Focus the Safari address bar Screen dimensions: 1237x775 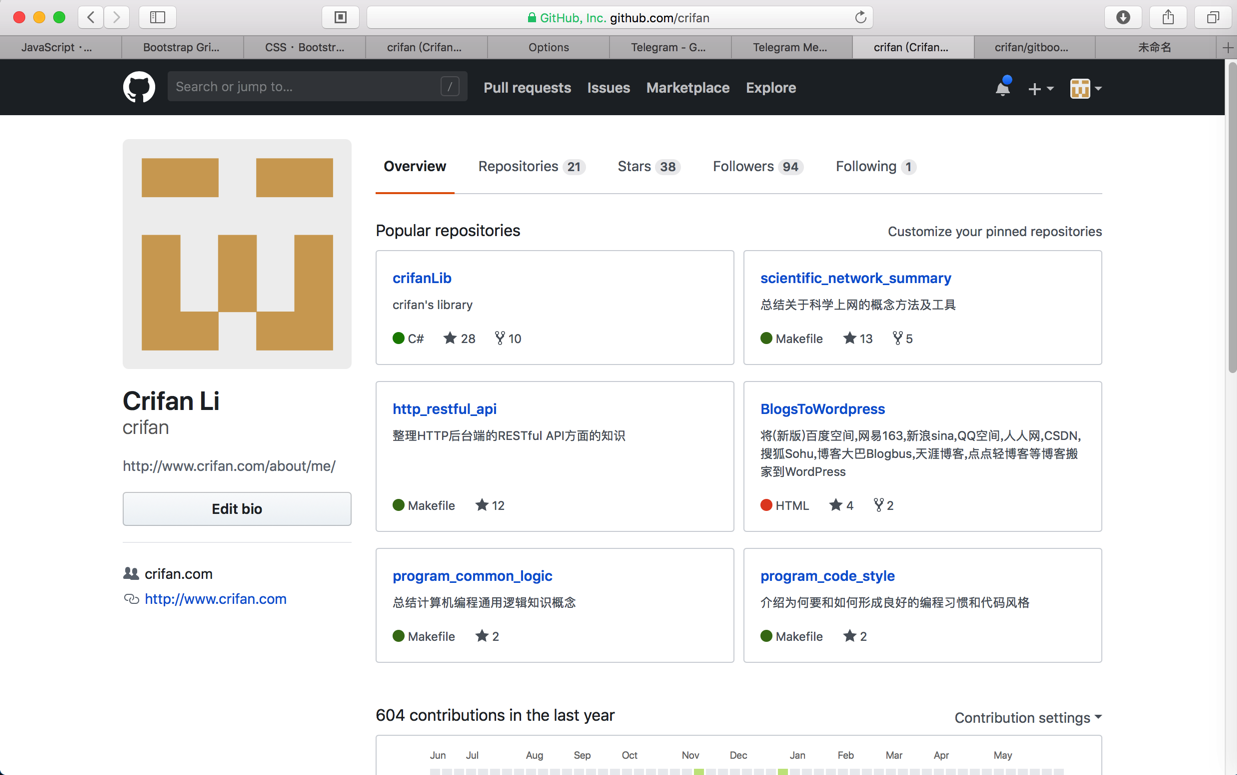tap(620, 17)
